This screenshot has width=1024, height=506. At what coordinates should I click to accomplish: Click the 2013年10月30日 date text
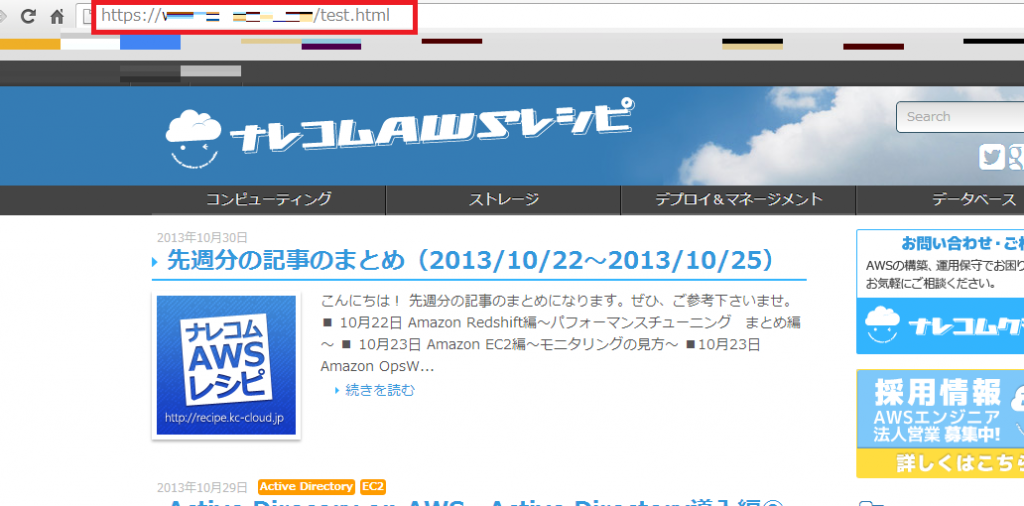coord(202,238)
